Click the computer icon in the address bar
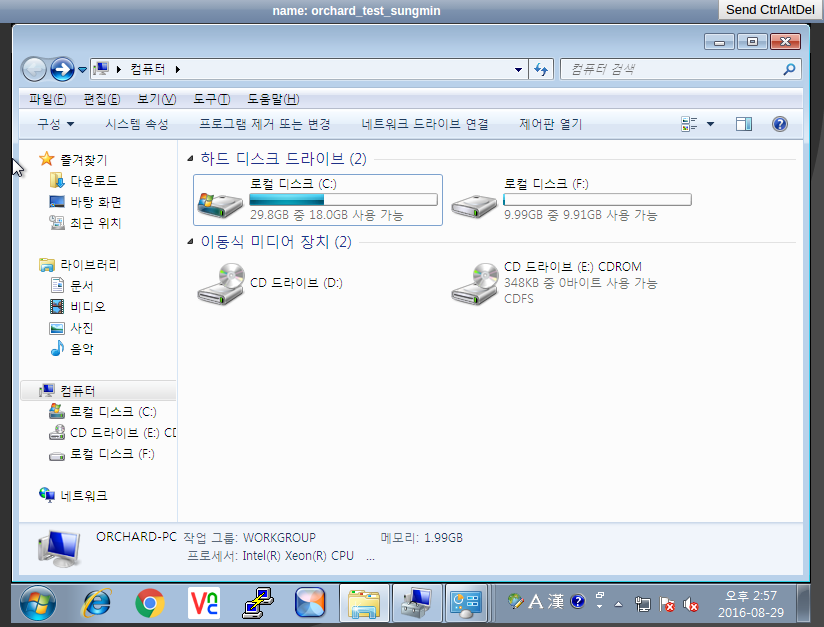Viewport: 824px width, 627px height. click(x=101, y=69)
